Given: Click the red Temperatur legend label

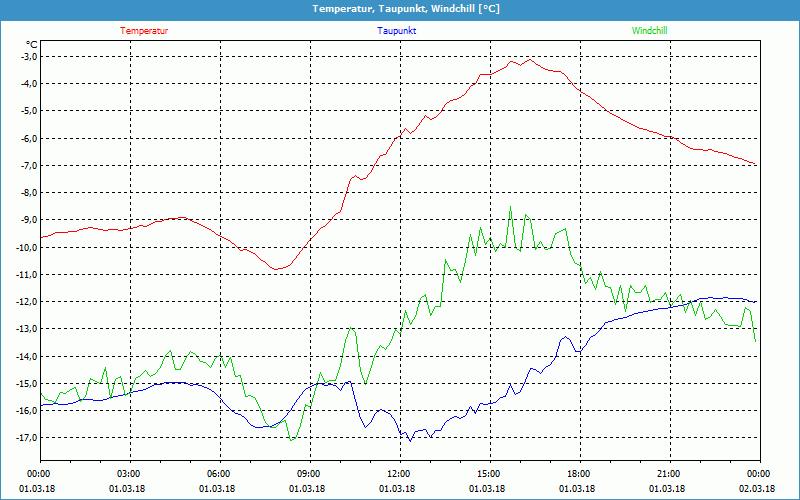Looking at the screenshot, I should (x=144, y=30).
